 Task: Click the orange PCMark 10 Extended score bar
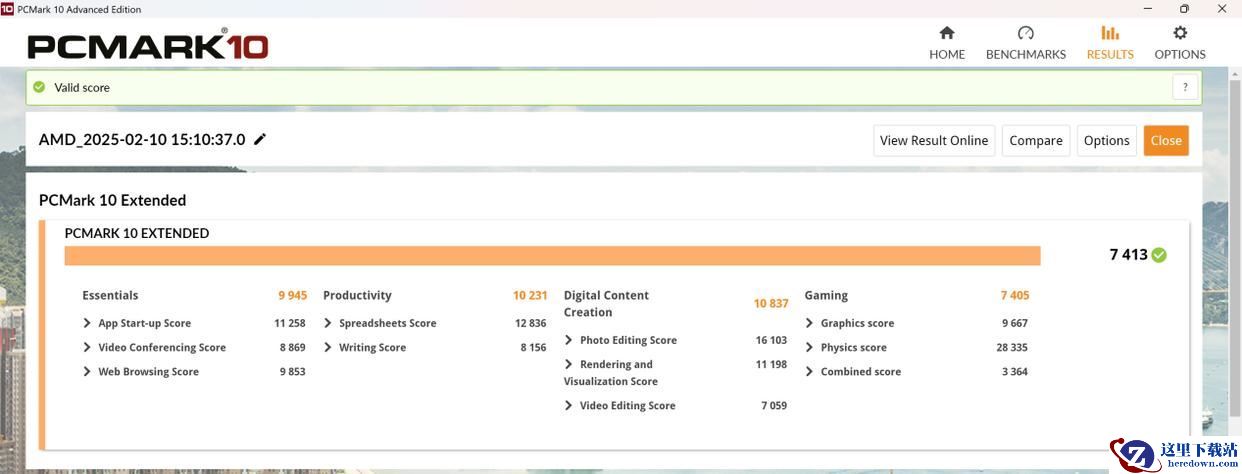pos(552,256)
